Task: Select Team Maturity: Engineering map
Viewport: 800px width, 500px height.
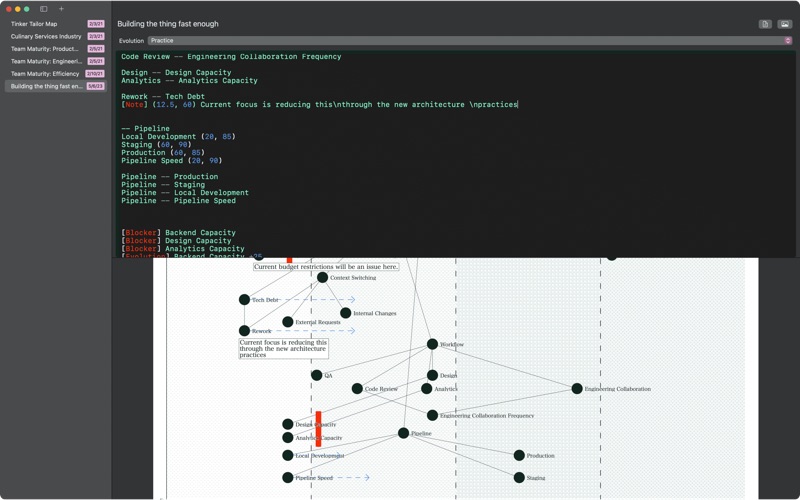Action: (56, 61)
